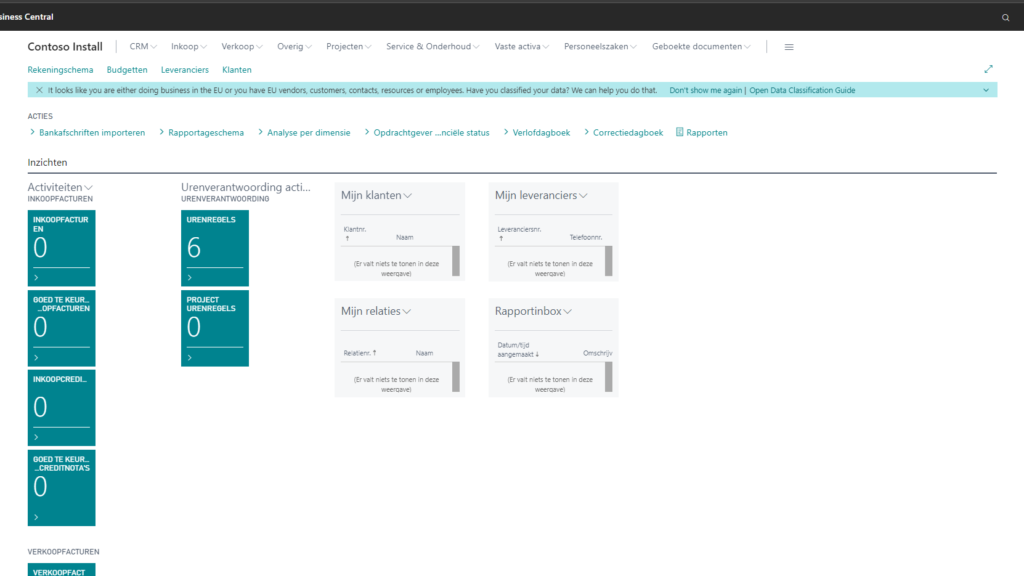The height and width of the screenshot is (576, 1024).
Task: Open the Urenregels tile arrow
Action: (189, 278)
